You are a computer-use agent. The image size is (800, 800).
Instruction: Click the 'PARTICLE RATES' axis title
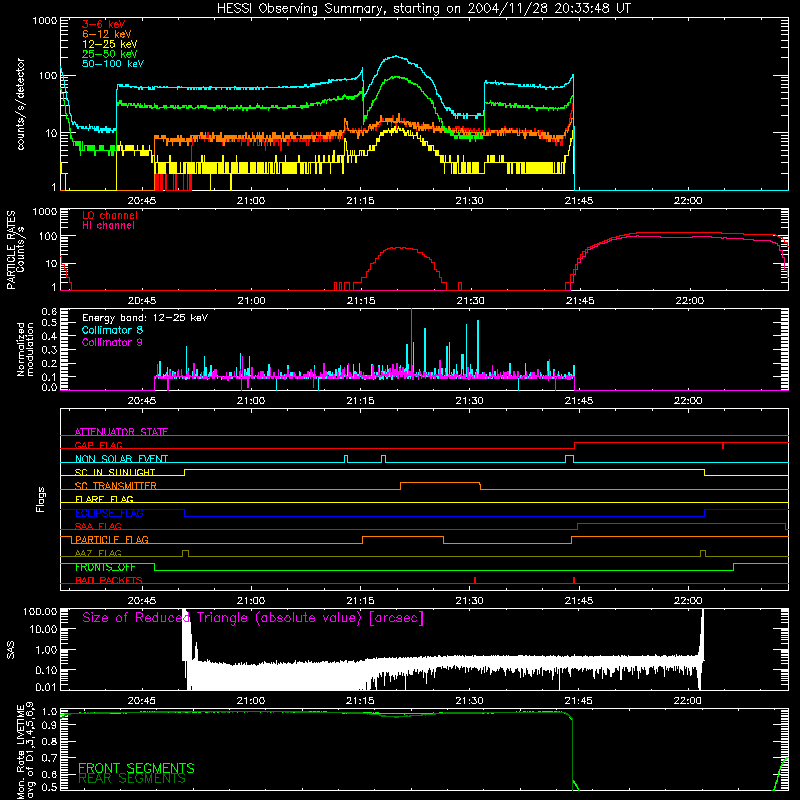click(11, 250)
